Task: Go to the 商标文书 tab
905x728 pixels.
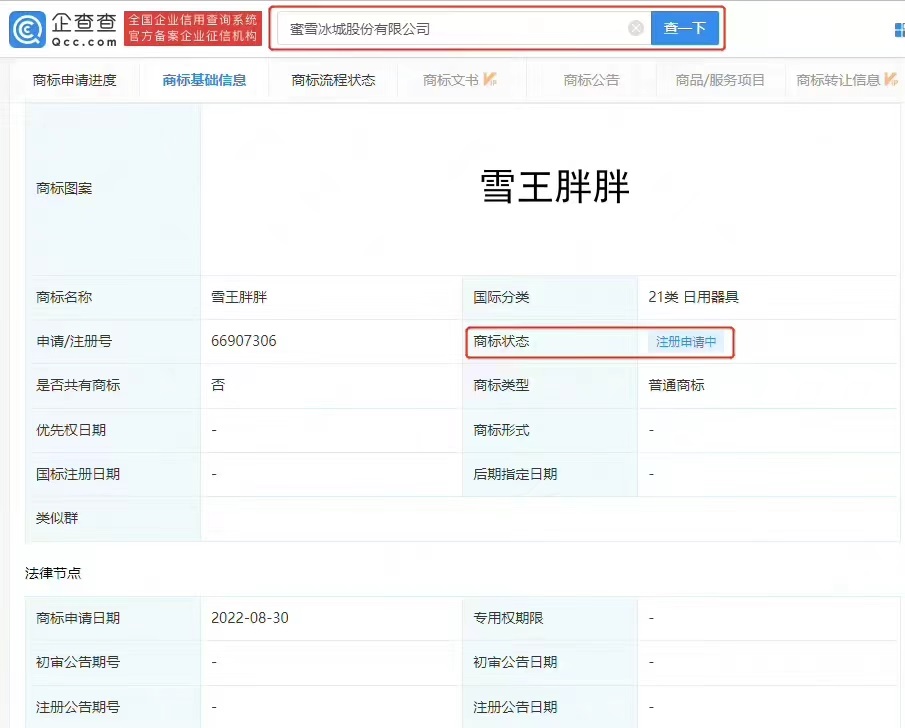Action: tap(451, 80)
